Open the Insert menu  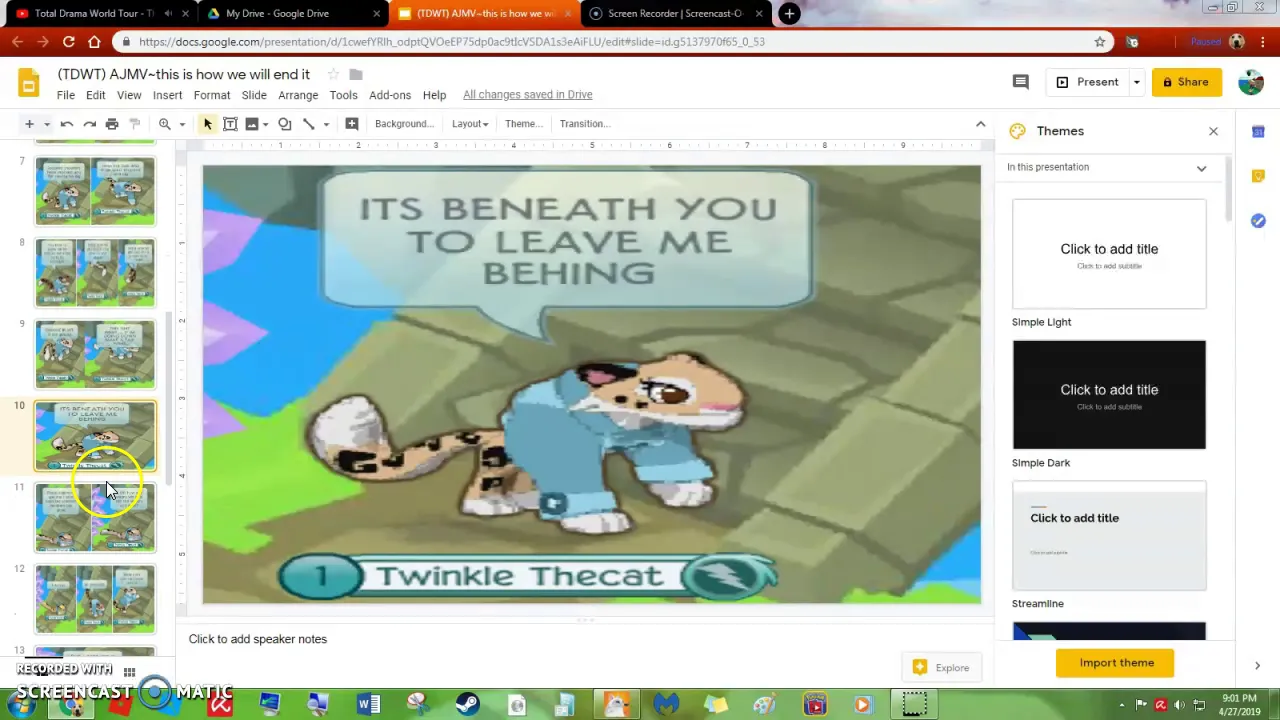click(167, 95)
